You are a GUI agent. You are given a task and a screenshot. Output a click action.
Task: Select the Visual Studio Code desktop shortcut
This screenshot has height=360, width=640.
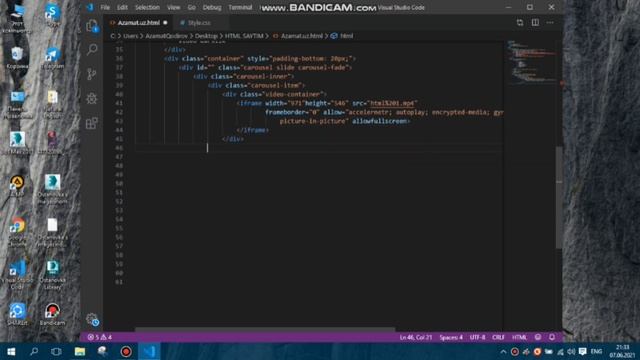[17, 275]
